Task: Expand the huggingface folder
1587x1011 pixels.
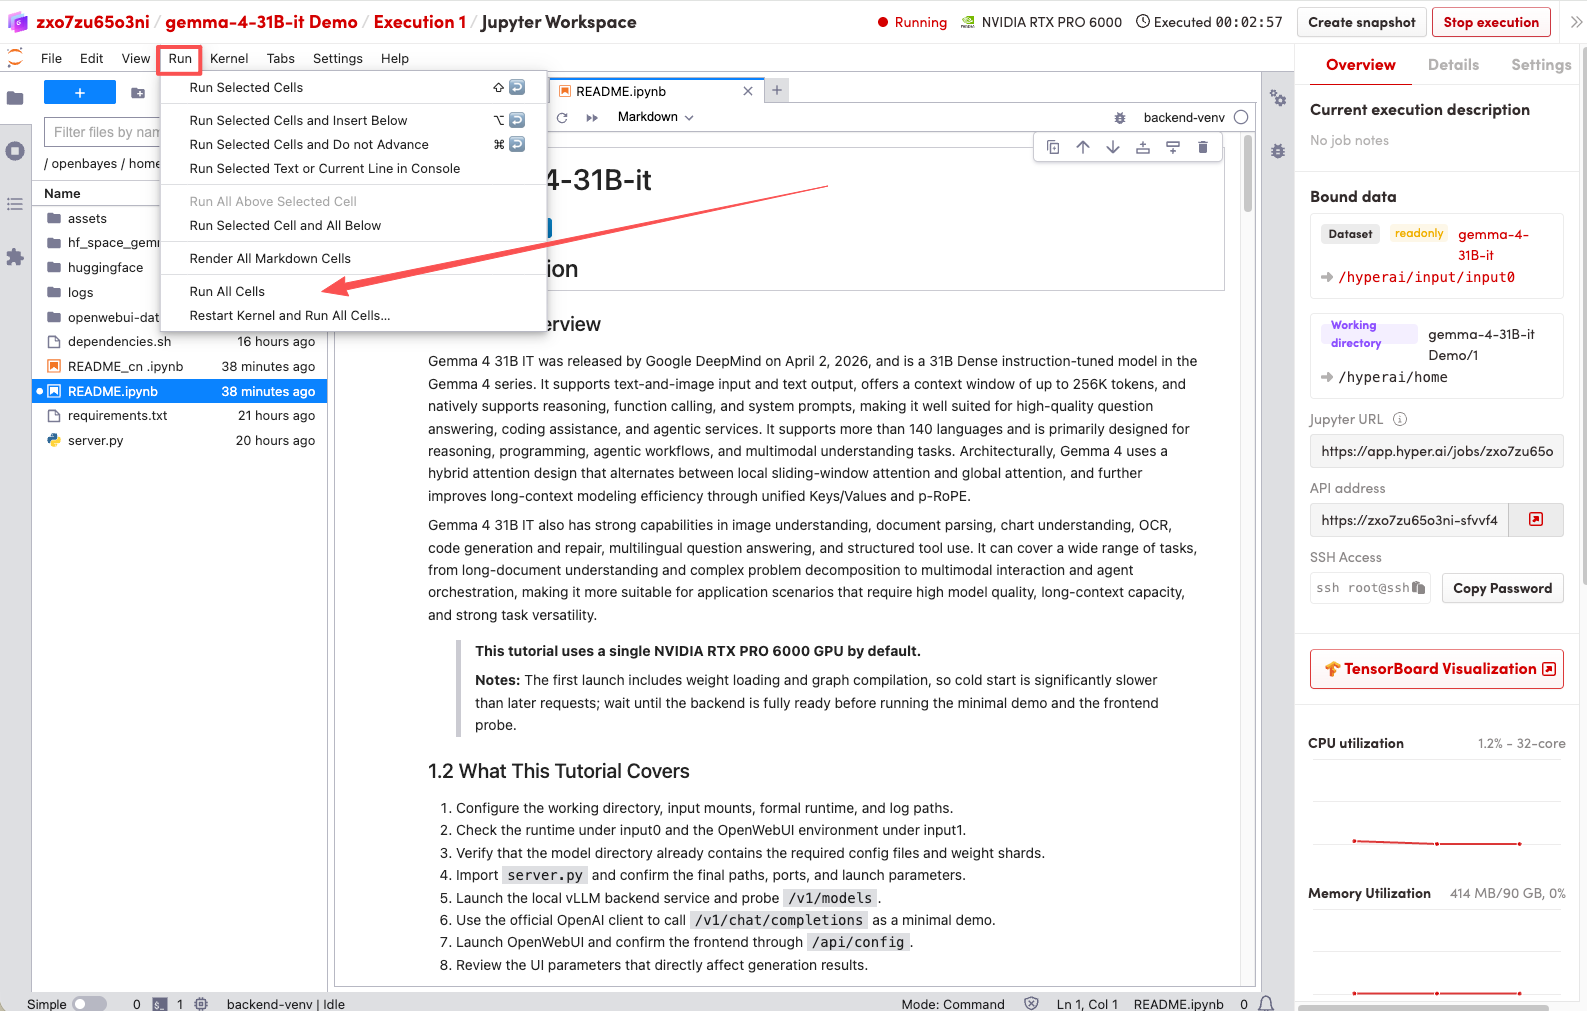Action: [105, 268]
